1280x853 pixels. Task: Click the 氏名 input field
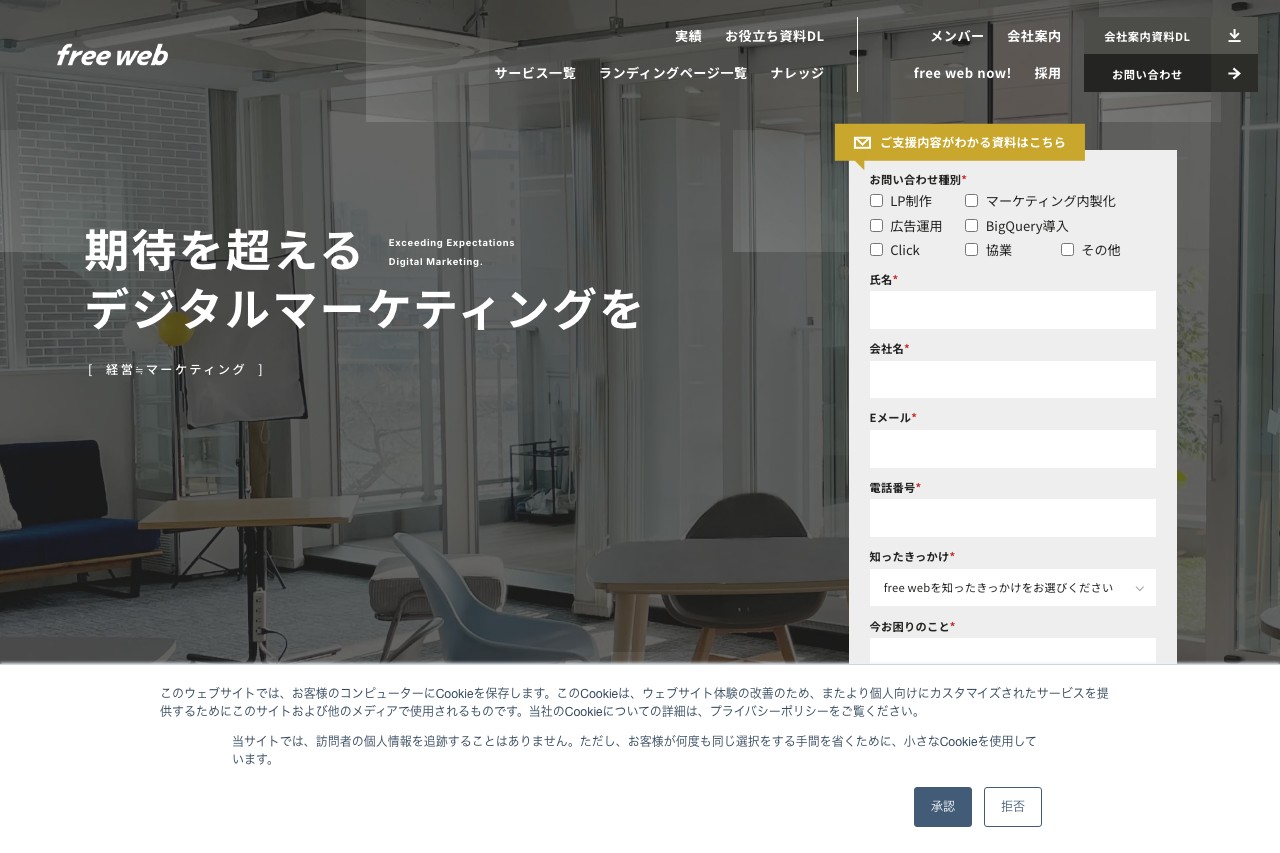tap(1012, 310)
